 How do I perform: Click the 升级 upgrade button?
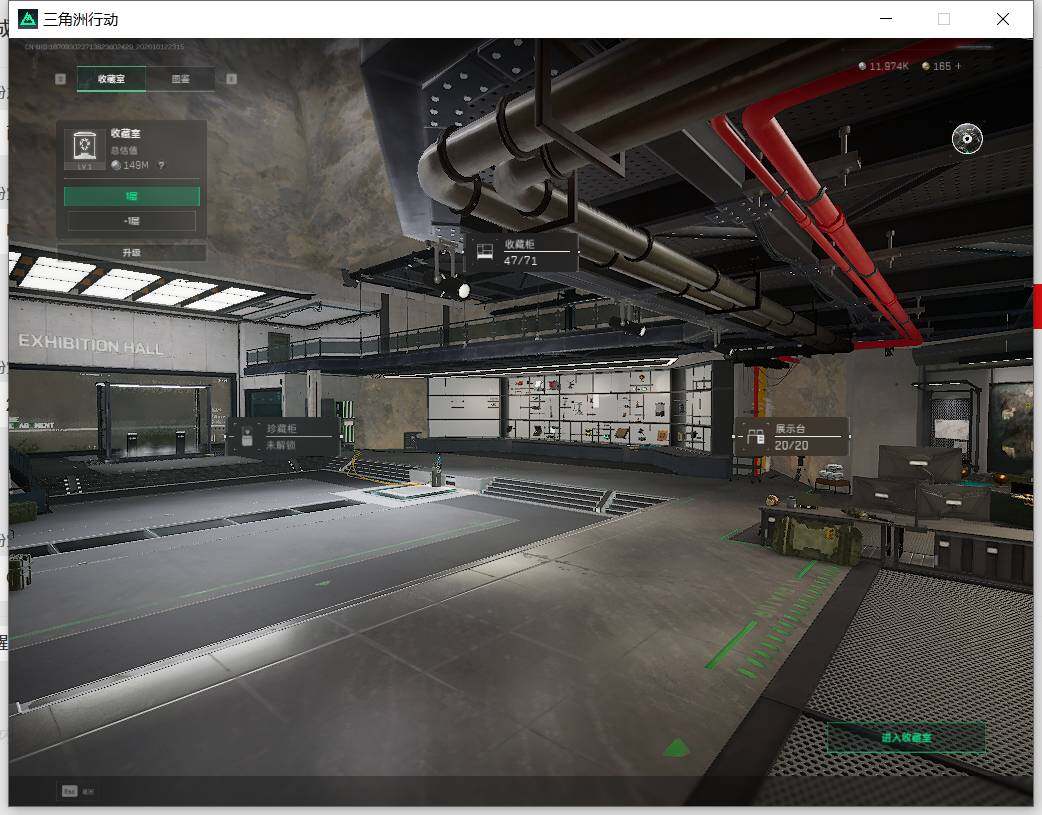(x=132, y=253)
